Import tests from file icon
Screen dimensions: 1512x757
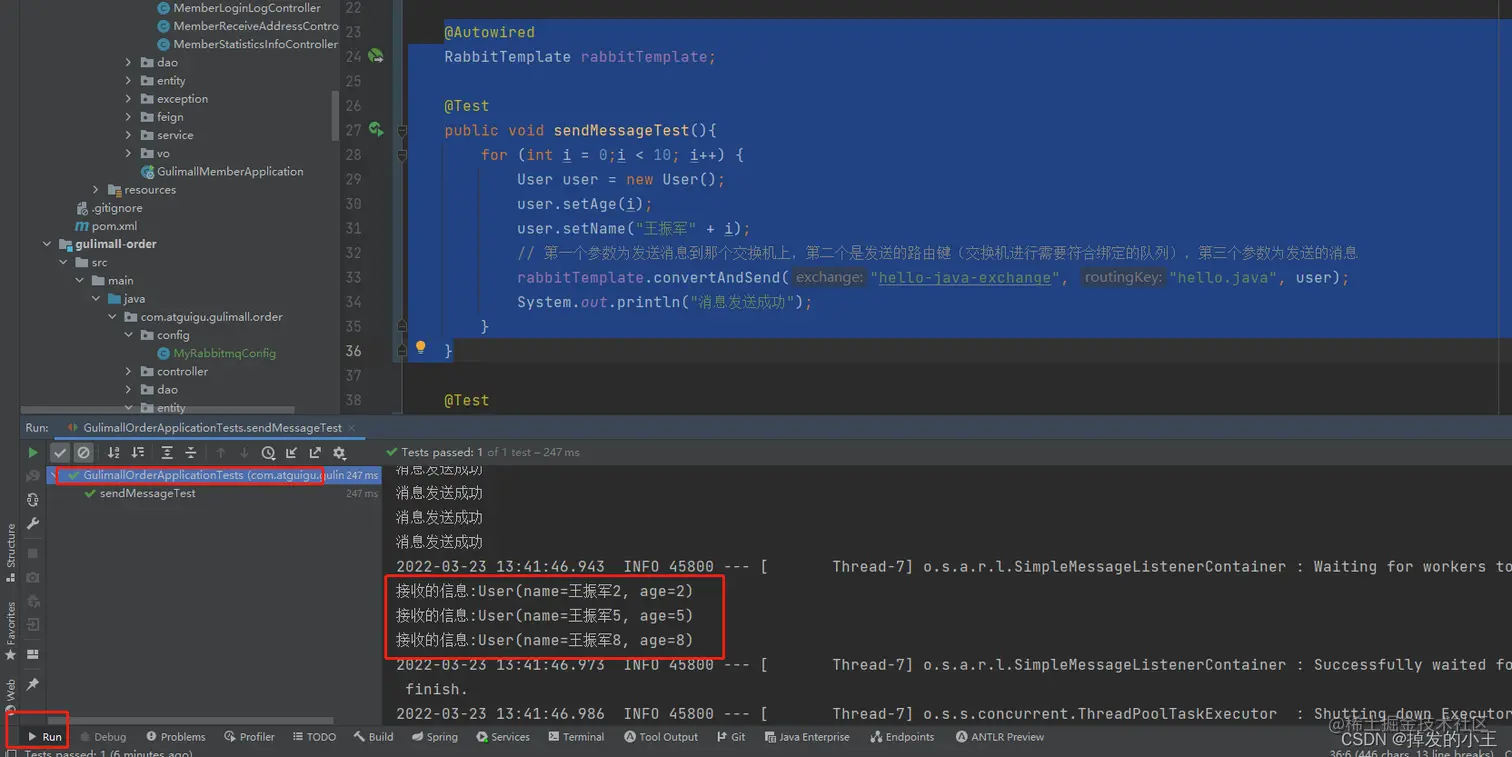tap(292, 453)
